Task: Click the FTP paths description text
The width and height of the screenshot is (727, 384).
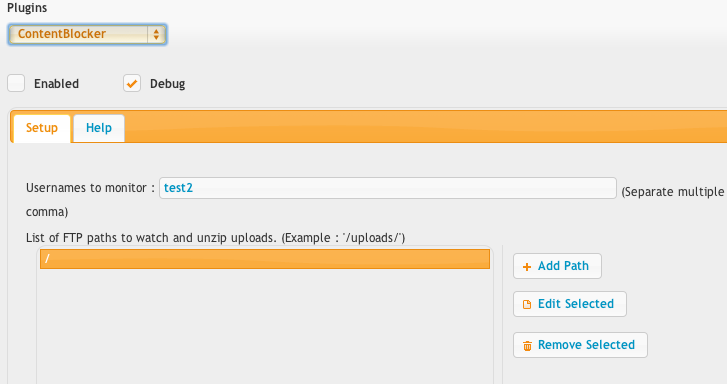Action: point(216,238)
